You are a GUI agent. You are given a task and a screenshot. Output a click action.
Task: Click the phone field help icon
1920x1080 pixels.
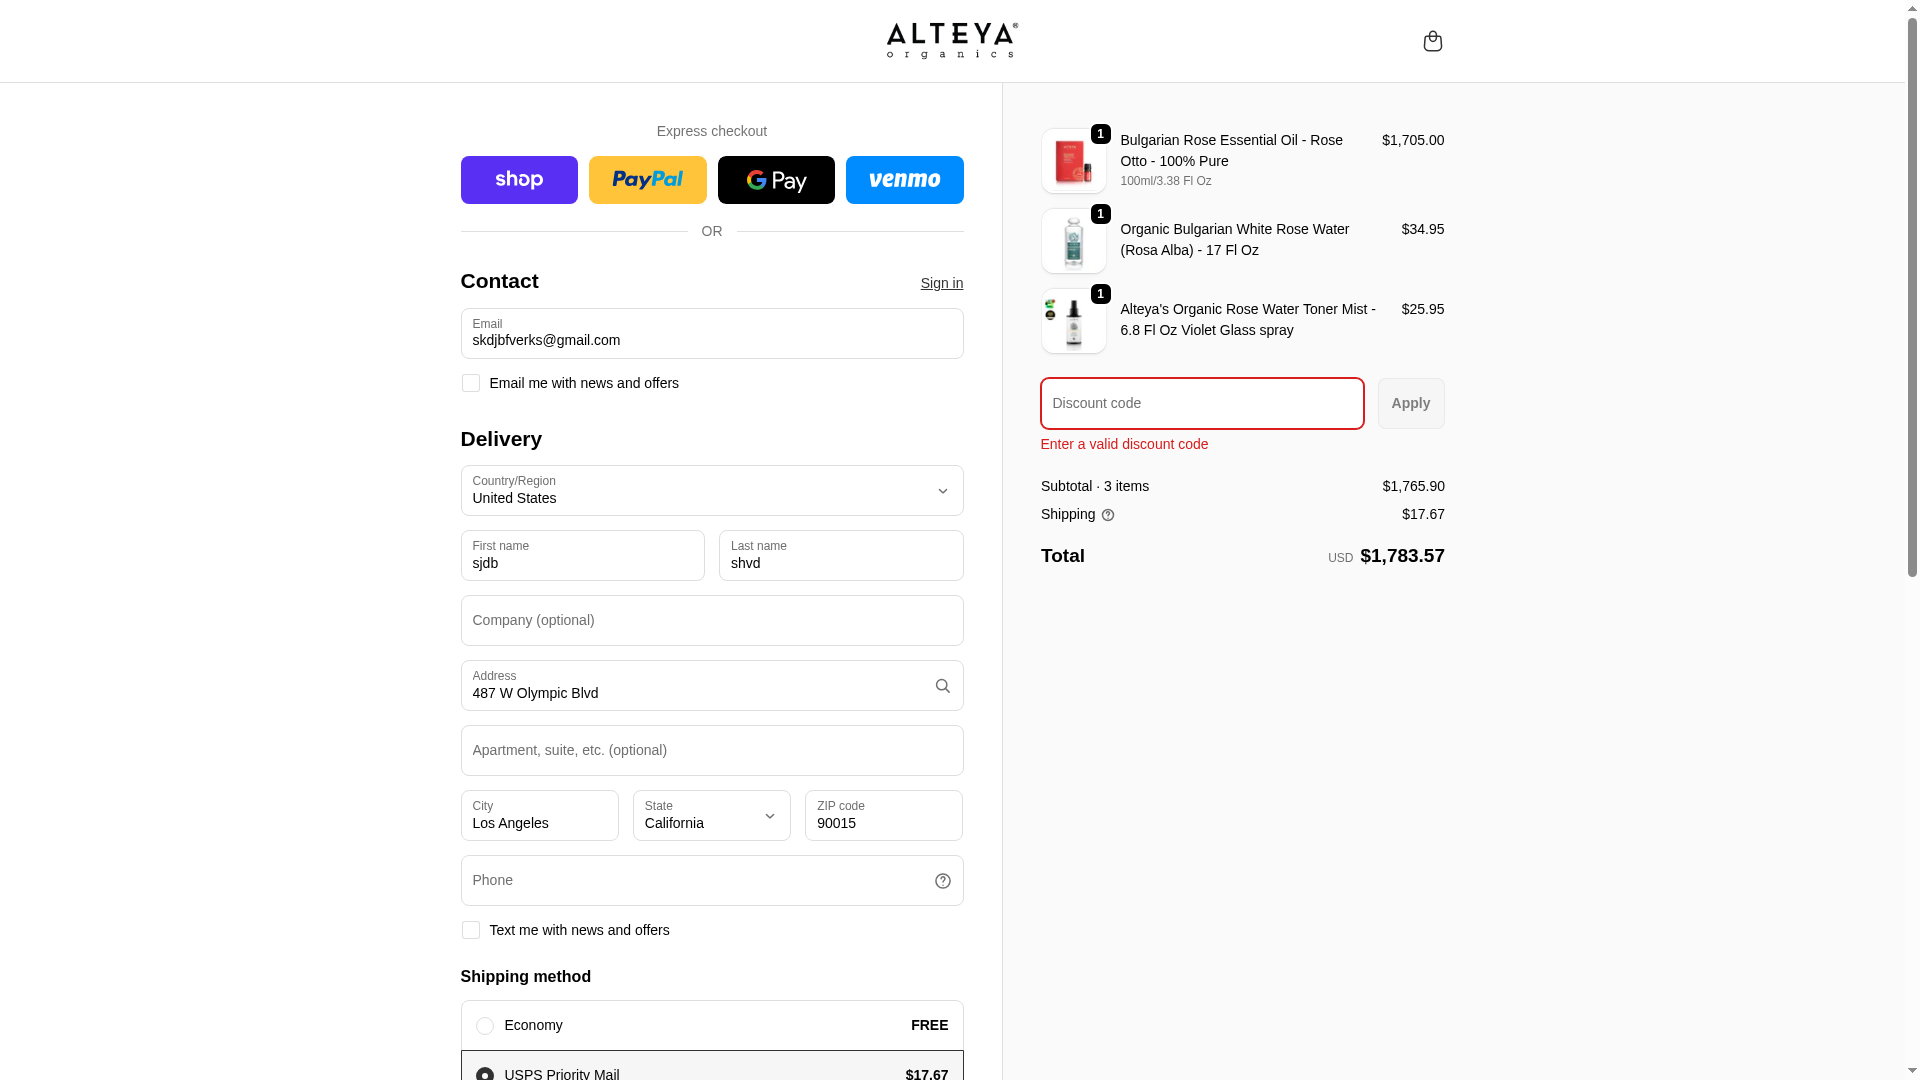942,881
